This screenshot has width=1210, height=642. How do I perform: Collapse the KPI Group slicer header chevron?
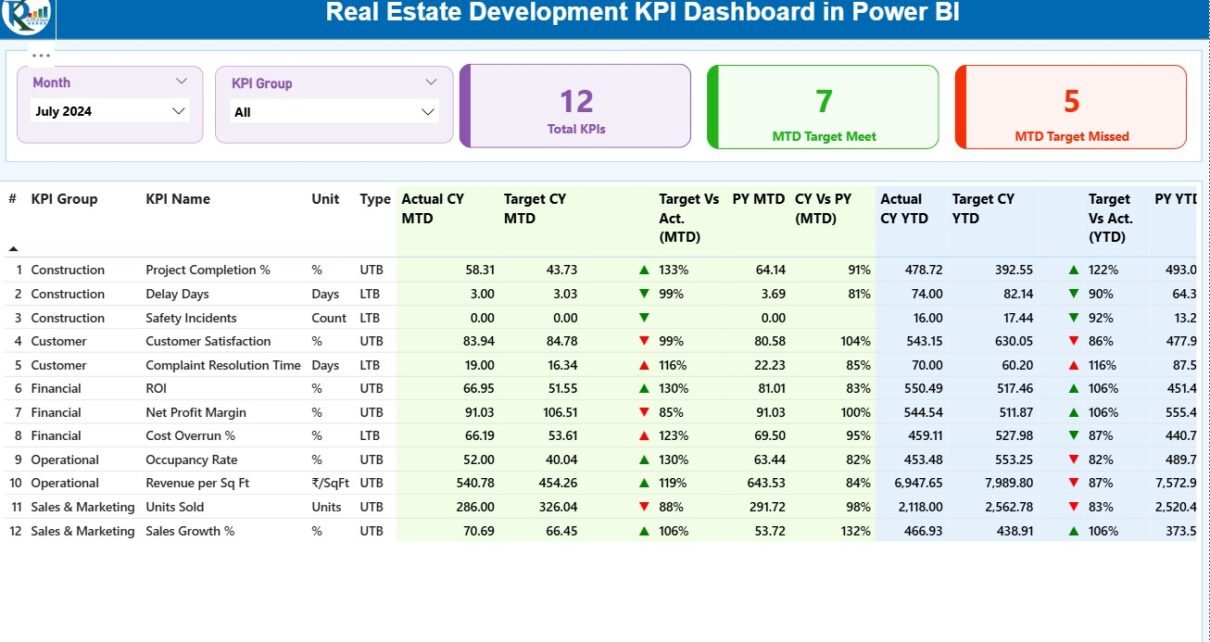(x=431, y=83)
